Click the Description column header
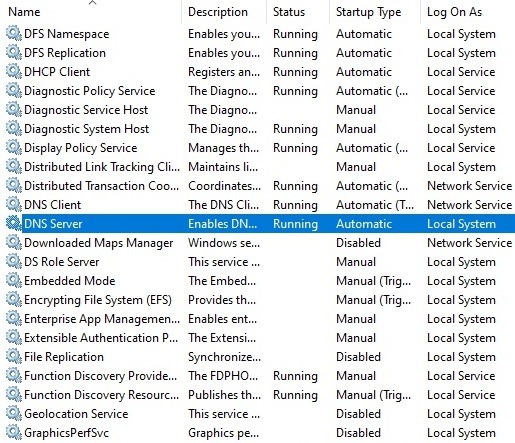 (x=218, y=12)
